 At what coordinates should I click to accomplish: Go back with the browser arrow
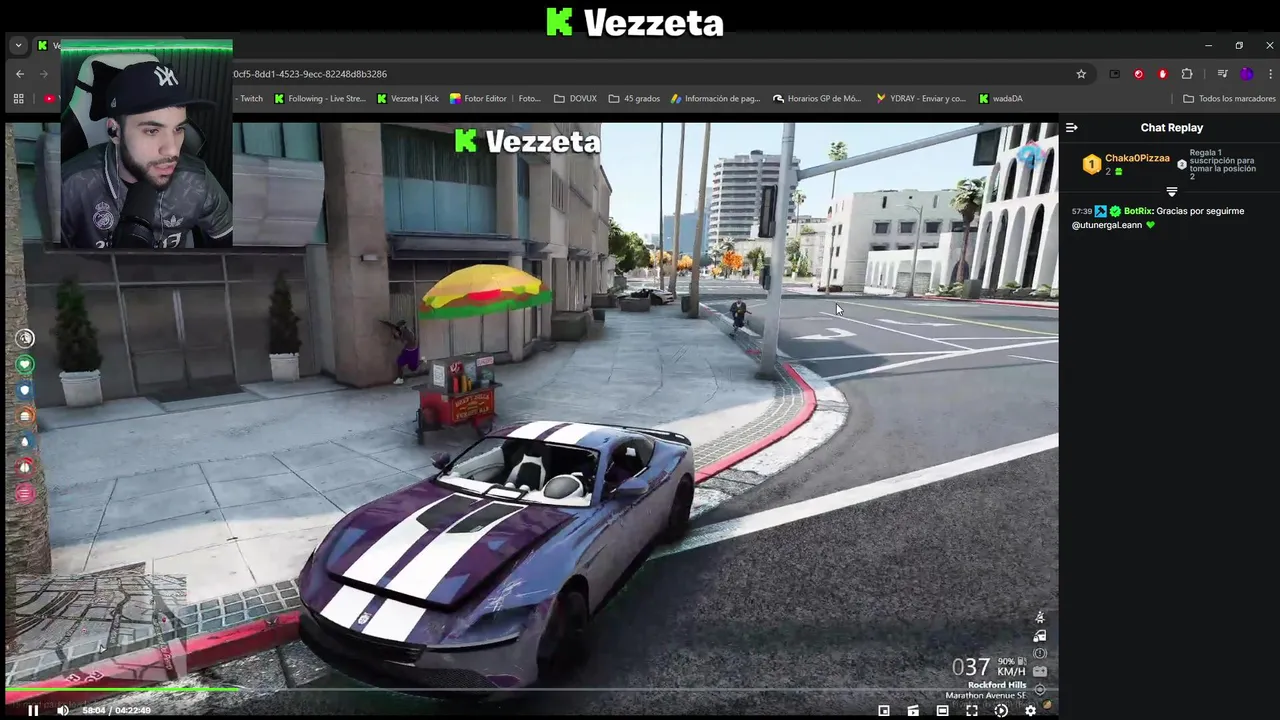pos(20,74)
